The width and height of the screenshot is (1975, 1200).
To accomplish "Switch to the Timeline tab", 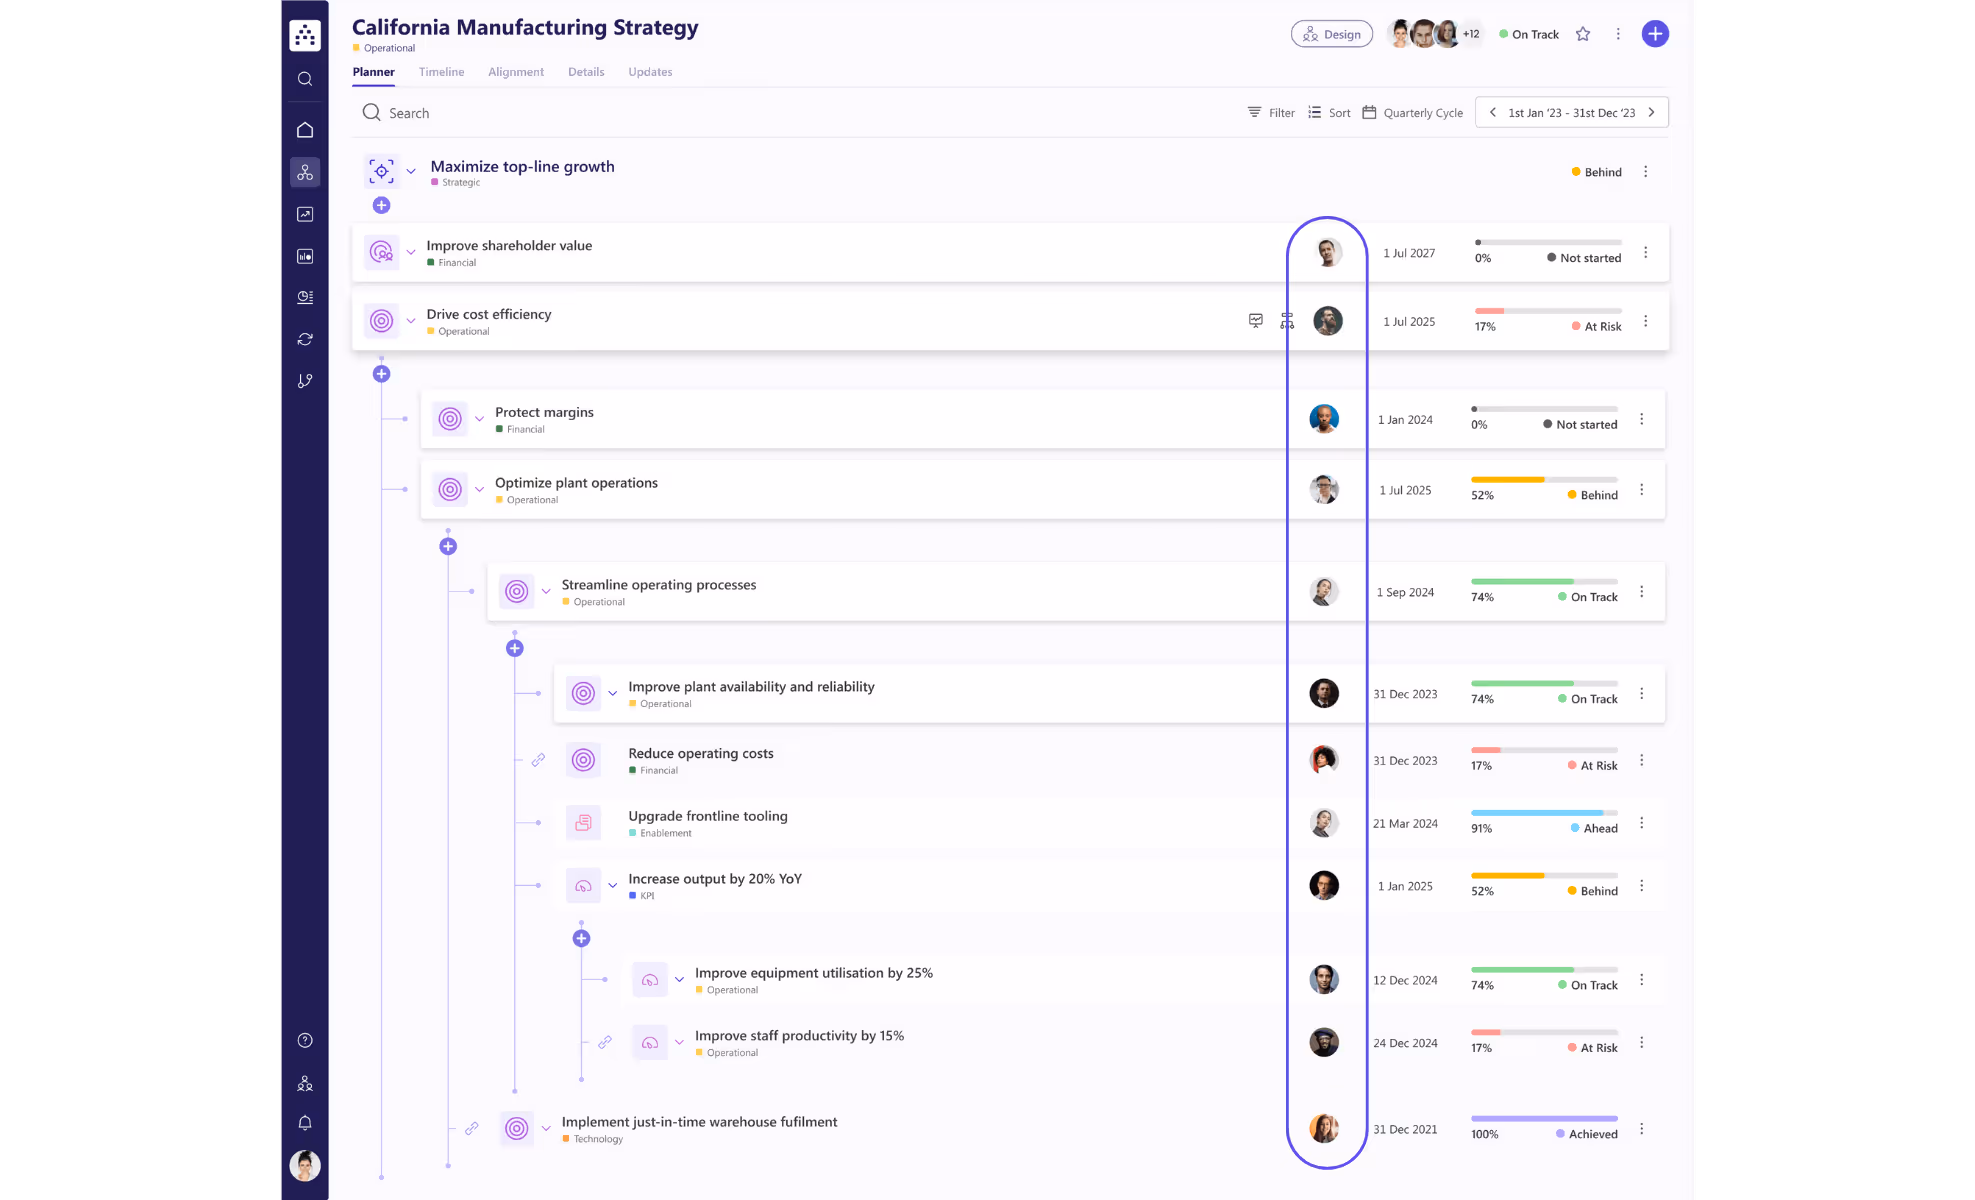I will click(441, 72).
